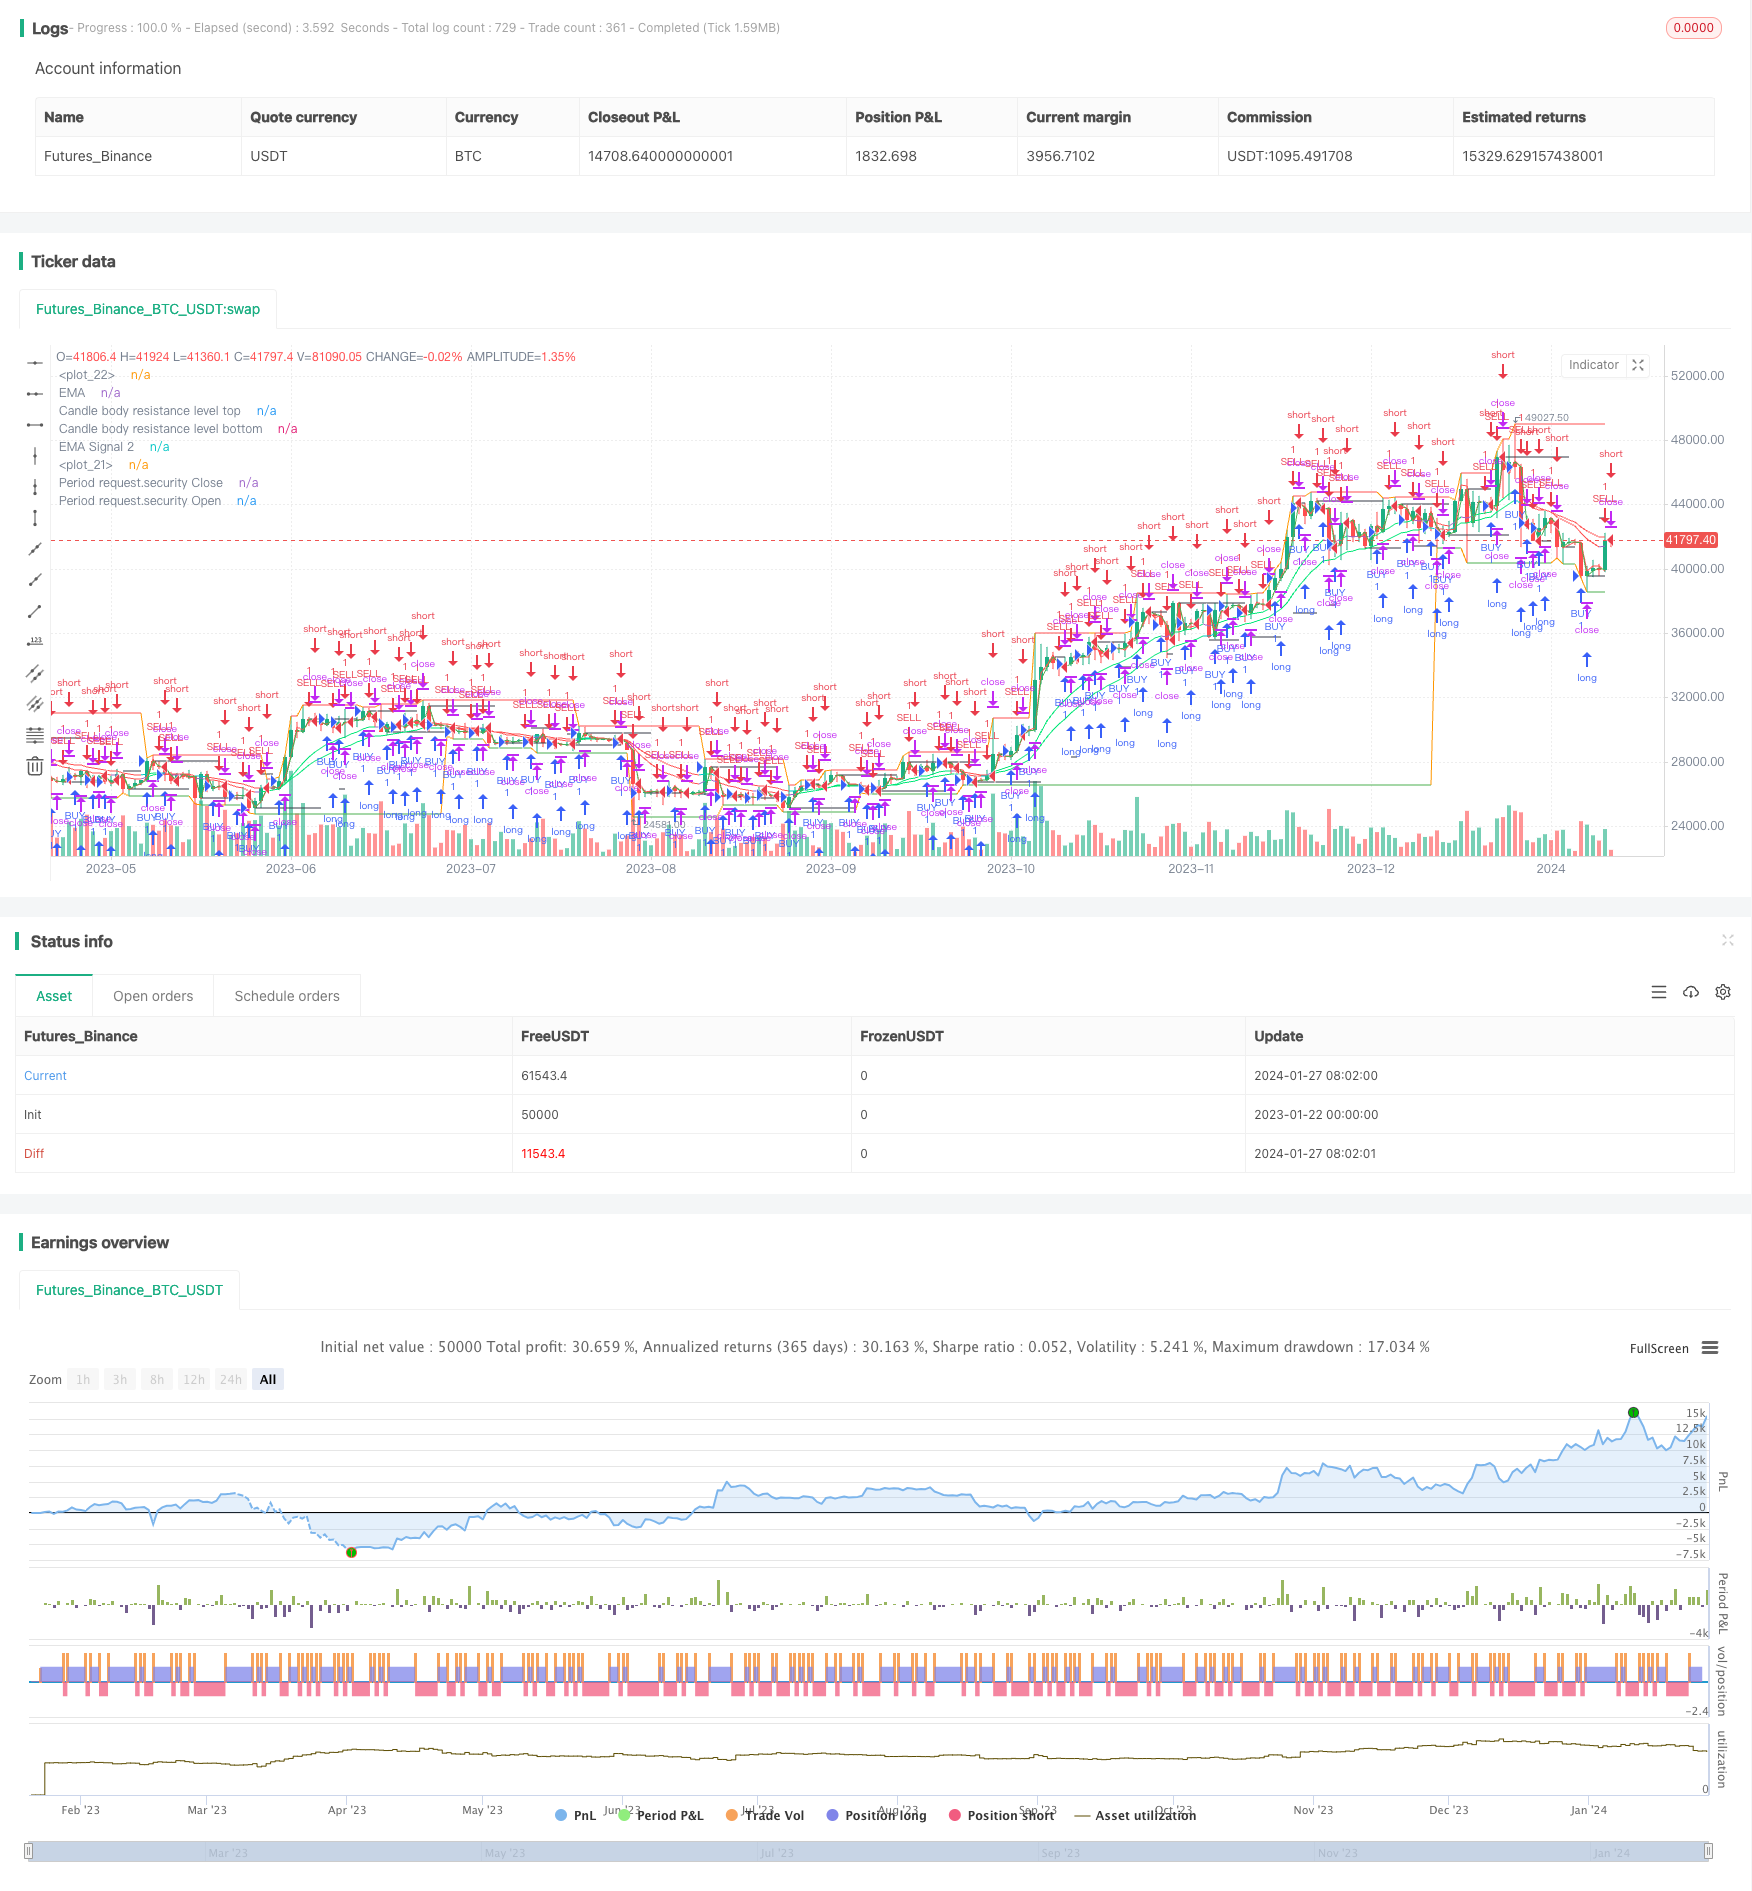This screenshot has width=1752, height=1891.
Task: Open the Indicator panel on chart
Action: (x=1593, y=365)
